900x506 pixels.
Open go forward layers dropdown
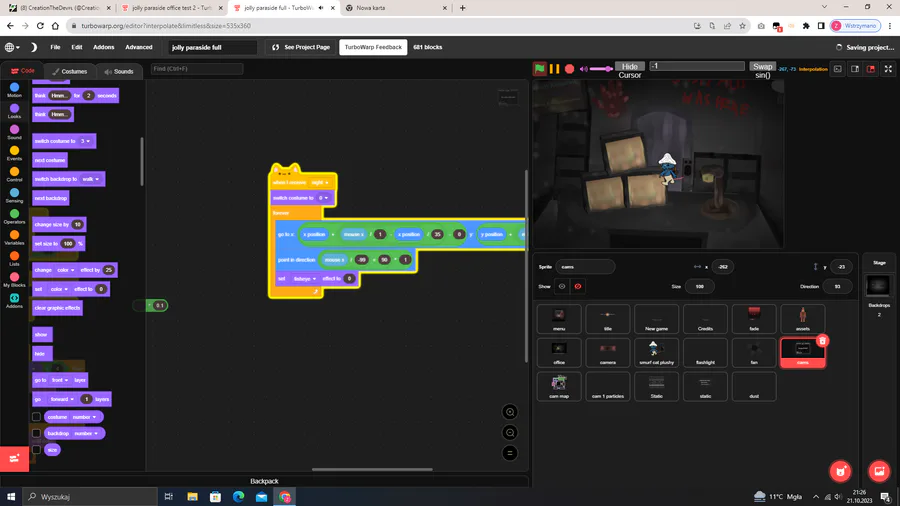pos(62,399)
